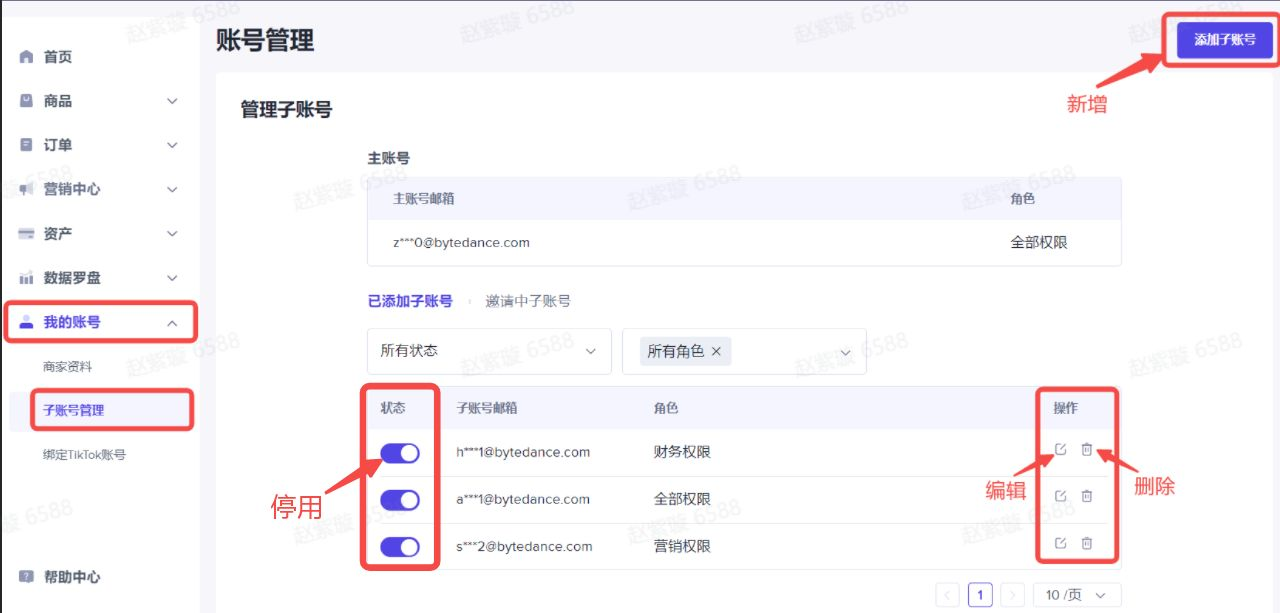Turn off the s***2@bytedance.com account switch
Viewport: 1280px width, 613px height.
(400, 547)
